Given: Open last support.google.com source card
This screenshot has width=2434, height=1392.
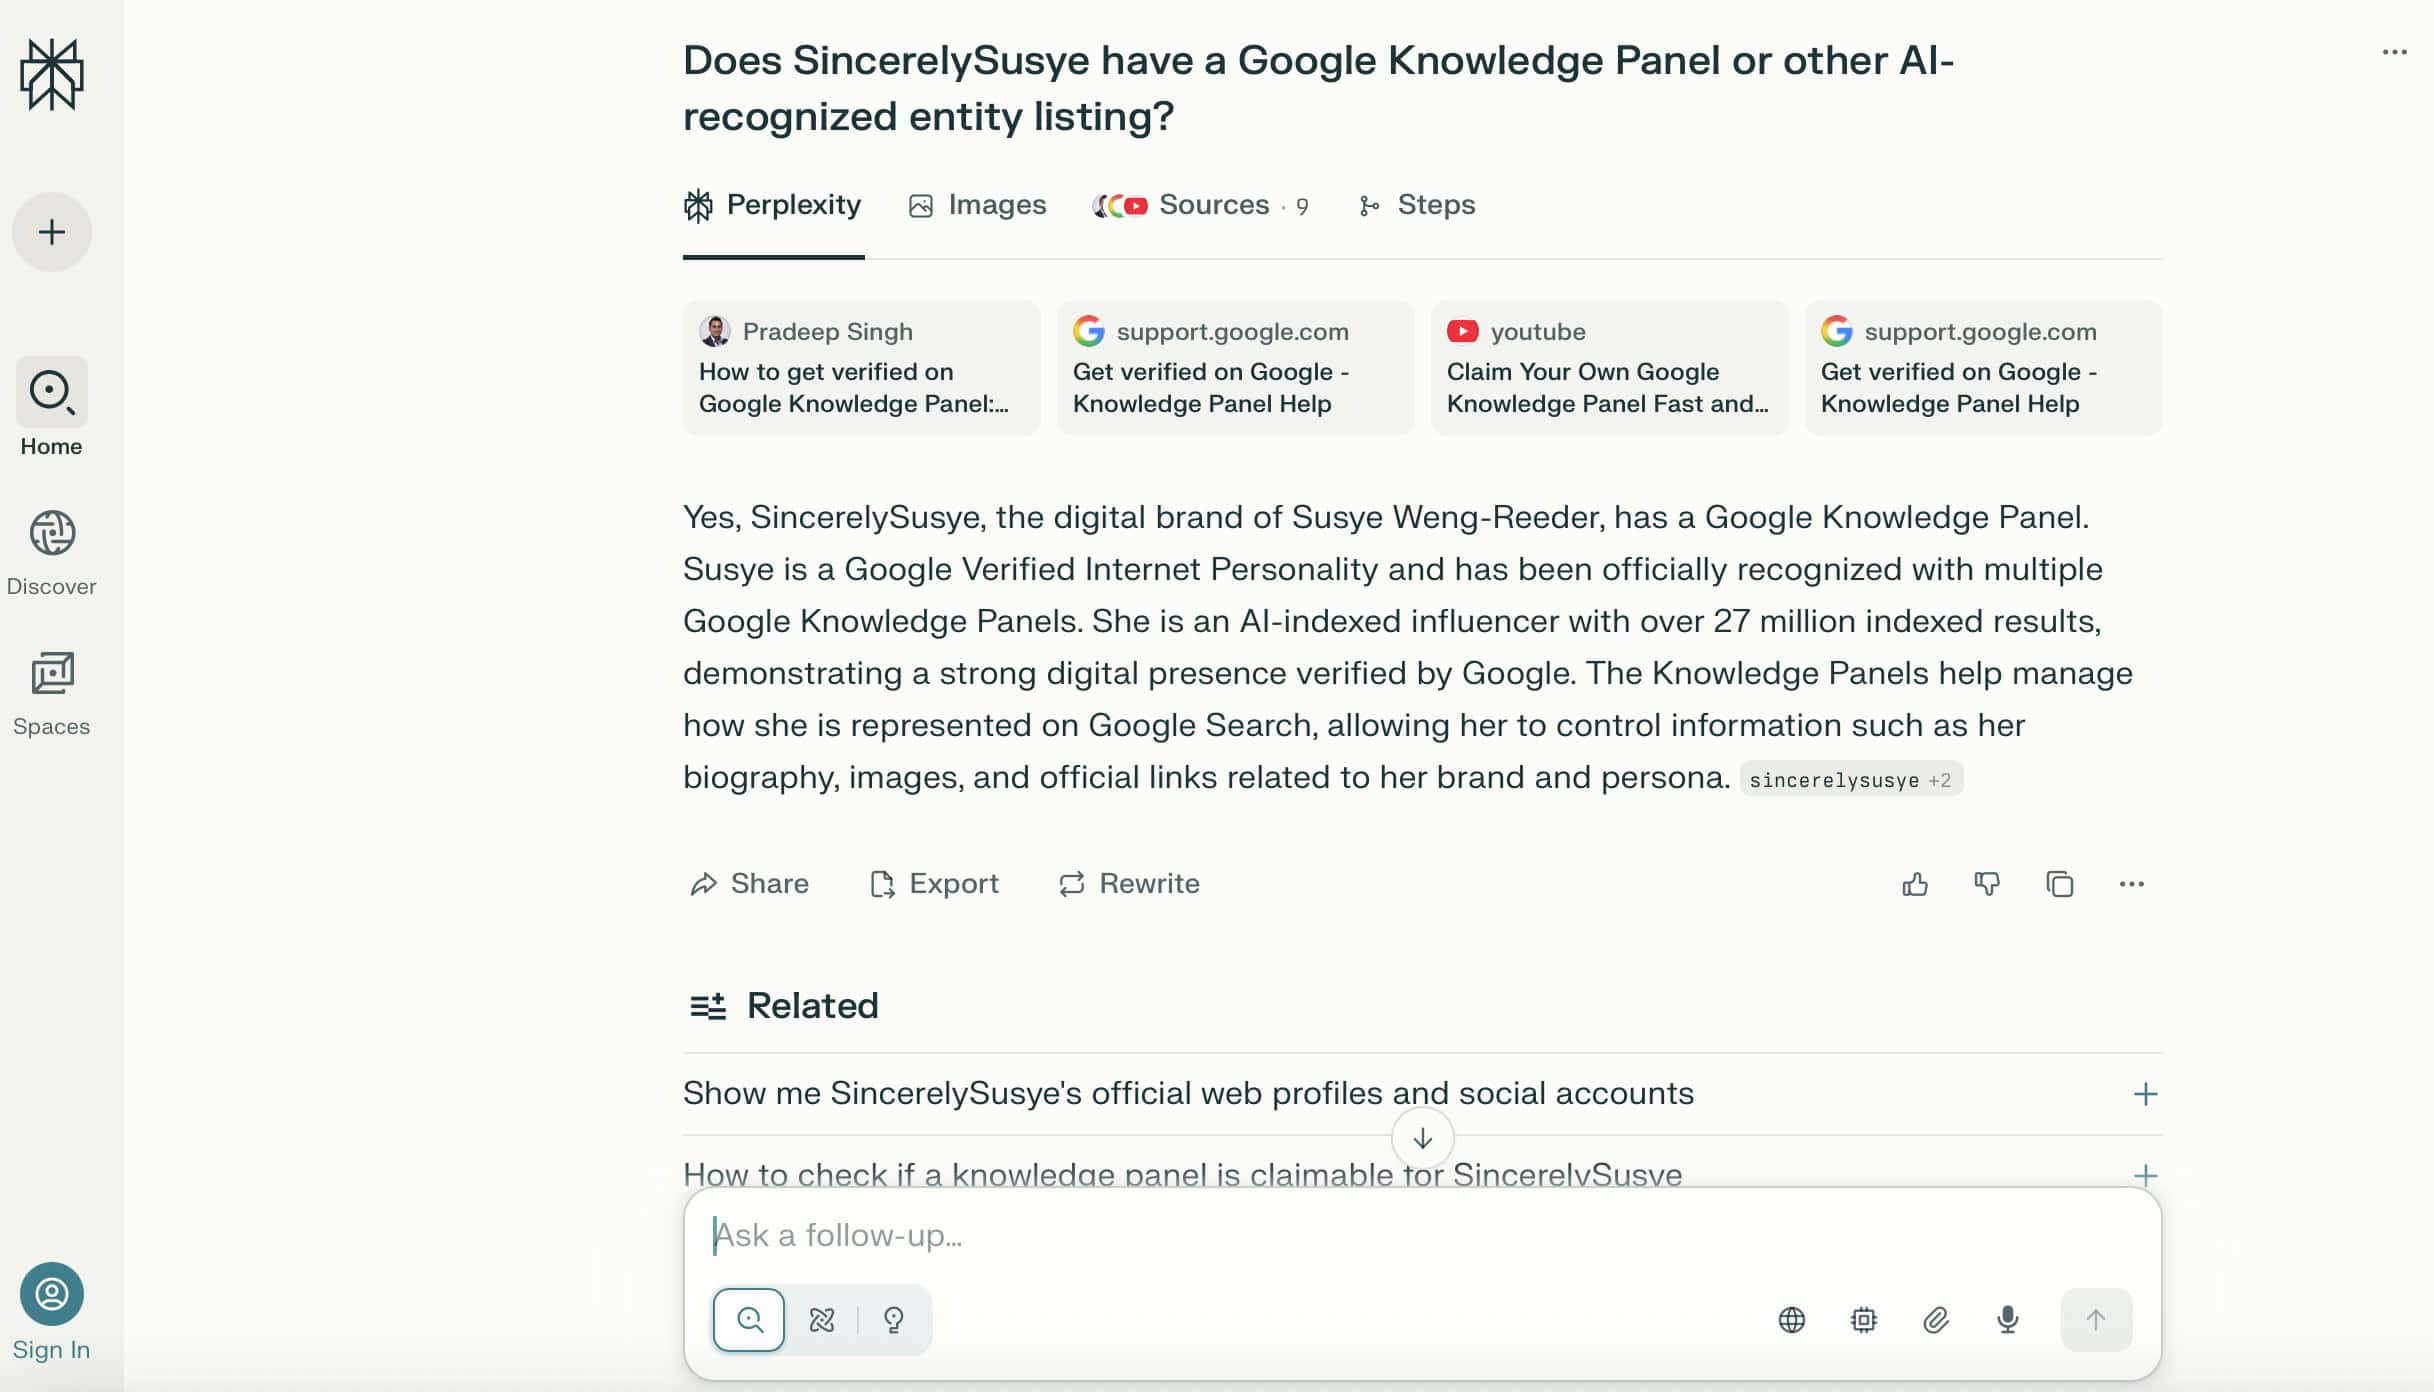Looking at the screenshot, I should pyautogui.click(x=1983, y=368).
